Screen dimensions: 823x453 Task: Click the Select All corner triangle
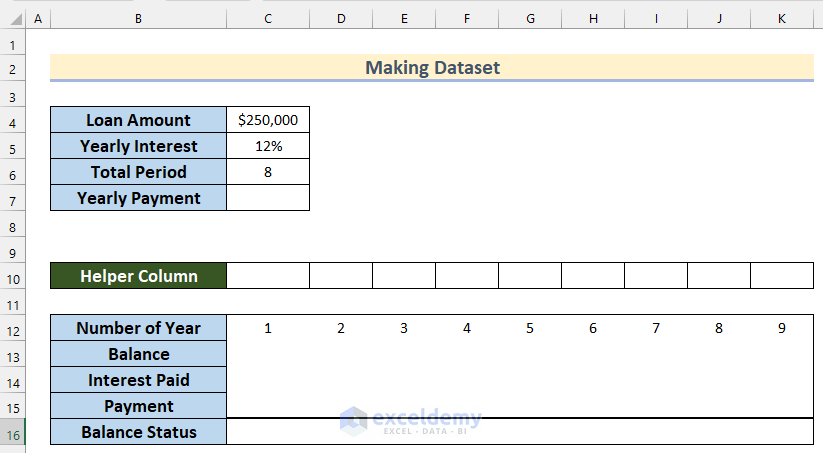pyautogui.click(x=12, y=19)
